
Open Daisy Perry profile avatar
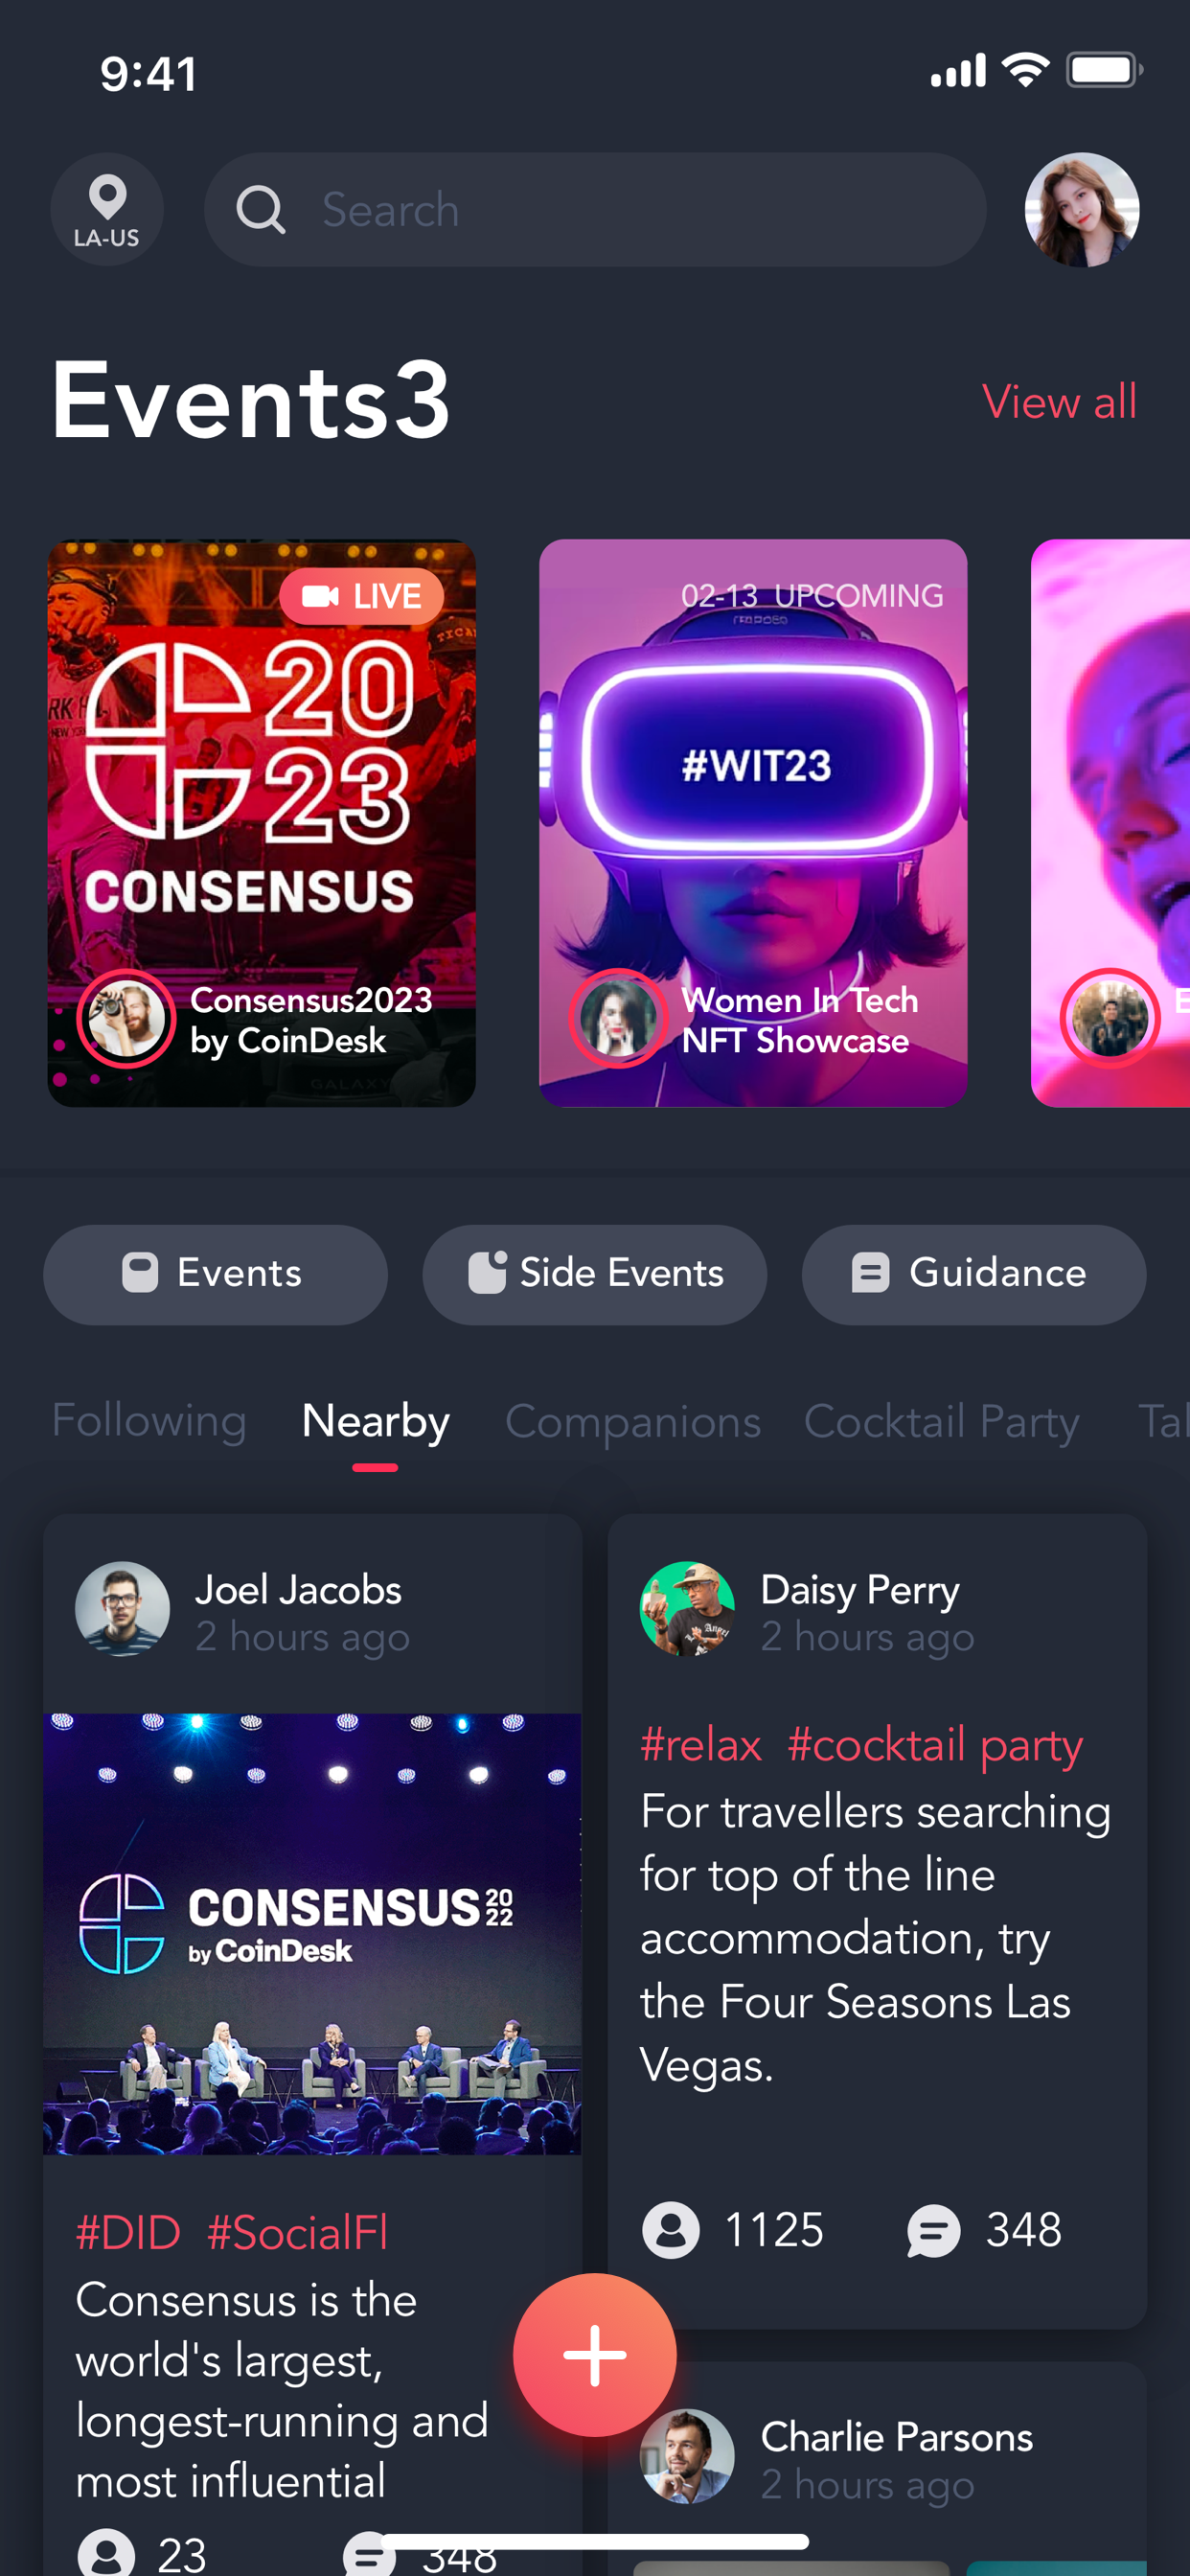point(687,1609)
